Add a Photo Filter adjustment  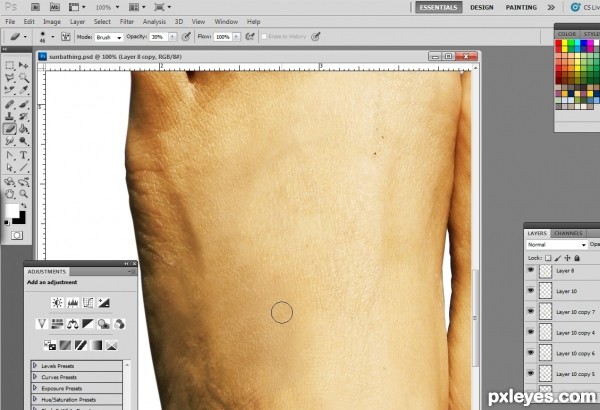[x=103, y=324]
